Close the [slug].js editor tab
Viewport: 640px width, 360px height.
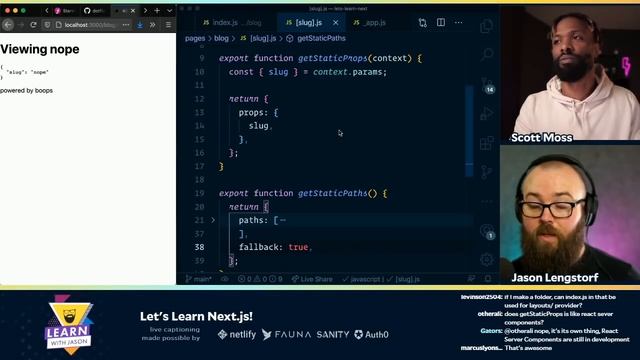[x=336, y=23]
